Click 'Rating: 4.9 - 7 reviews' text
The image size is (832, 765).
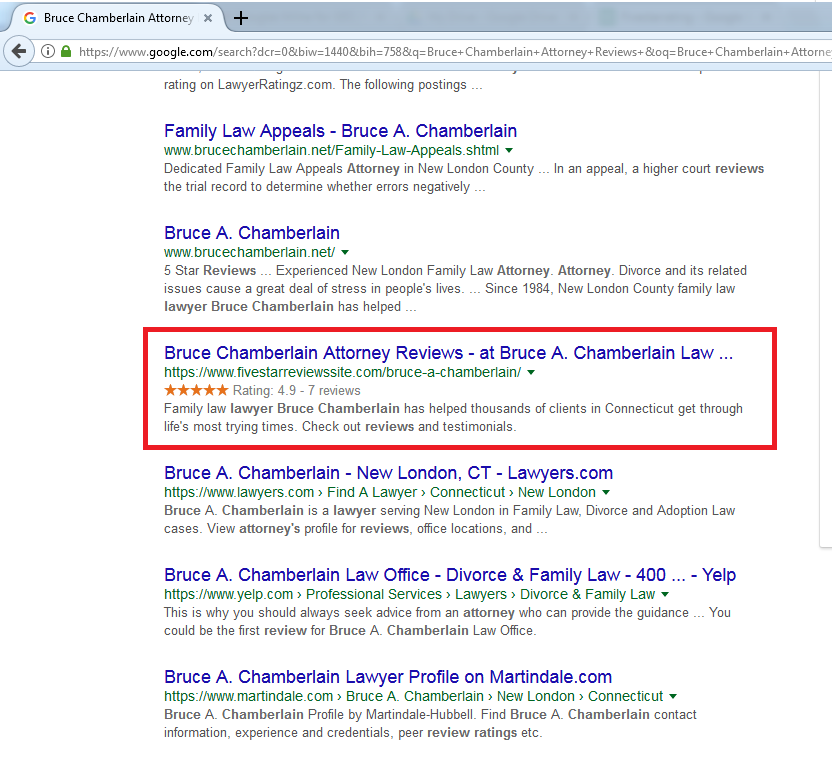[297, 390]
